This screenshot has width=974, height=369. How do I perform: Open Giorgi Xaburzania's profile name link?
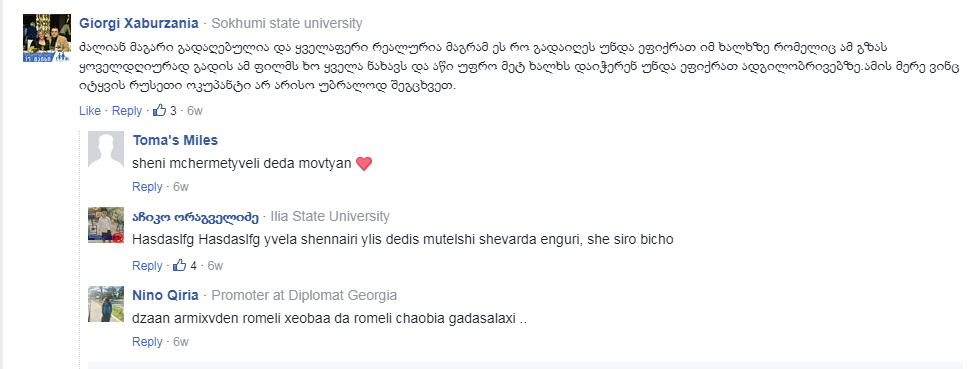tap(139, 24)
